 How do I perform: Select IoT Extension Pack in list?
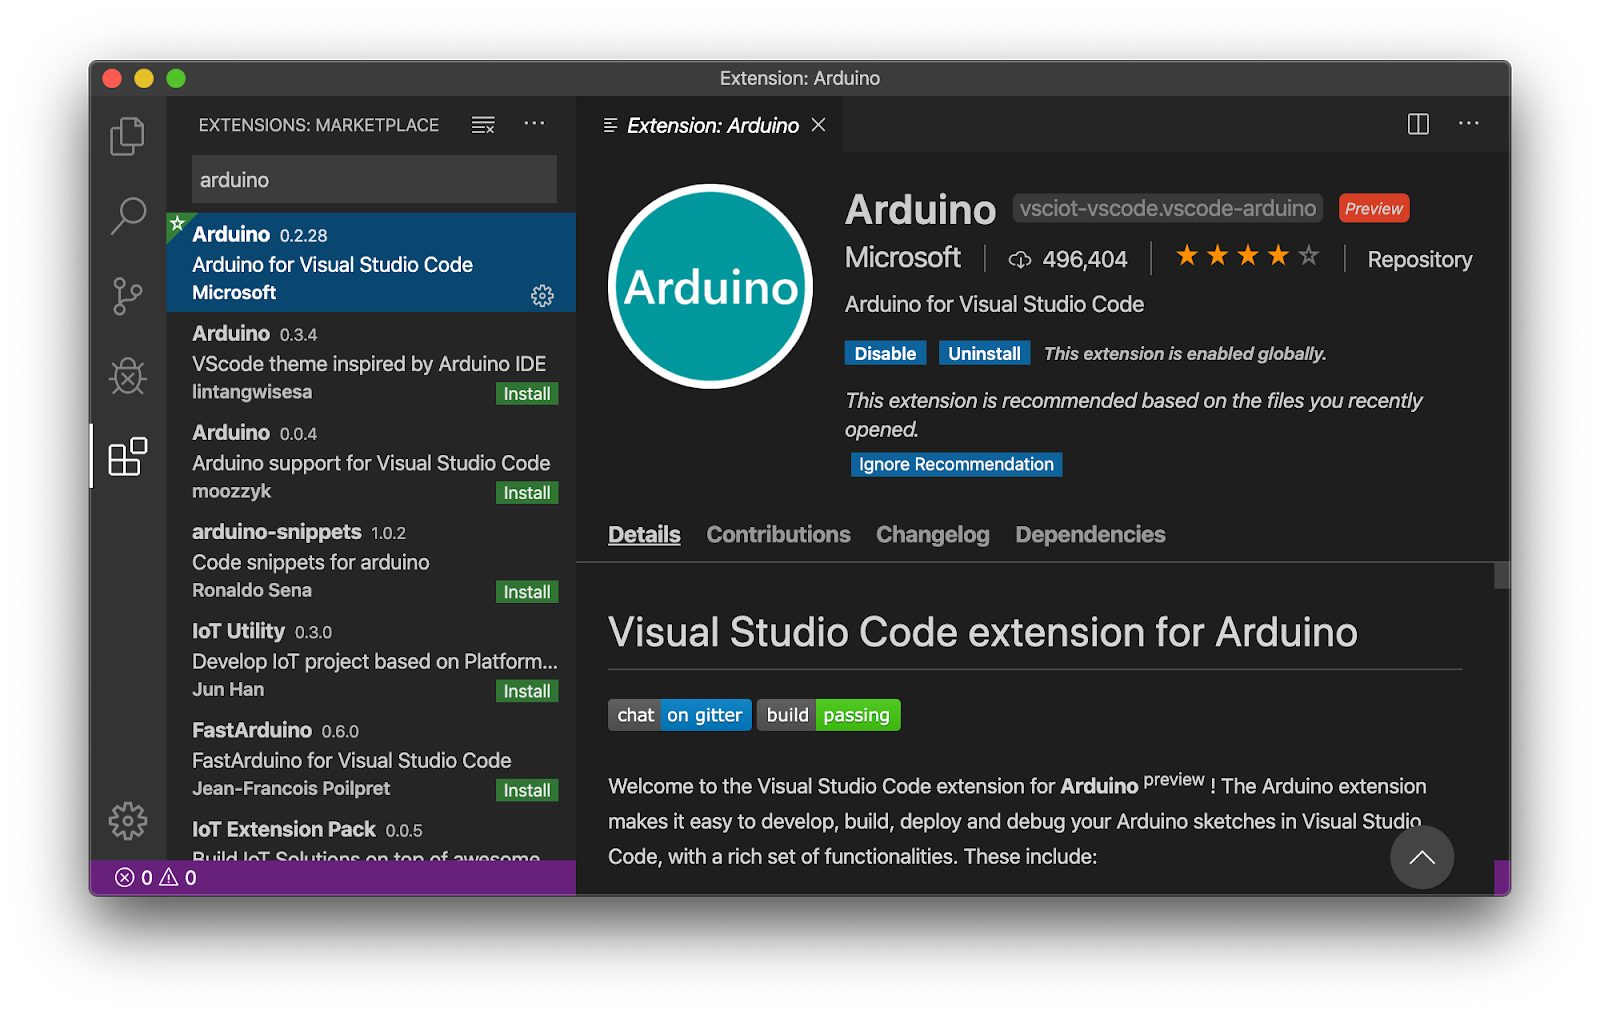pyautogui.click(x=371, y=834)
